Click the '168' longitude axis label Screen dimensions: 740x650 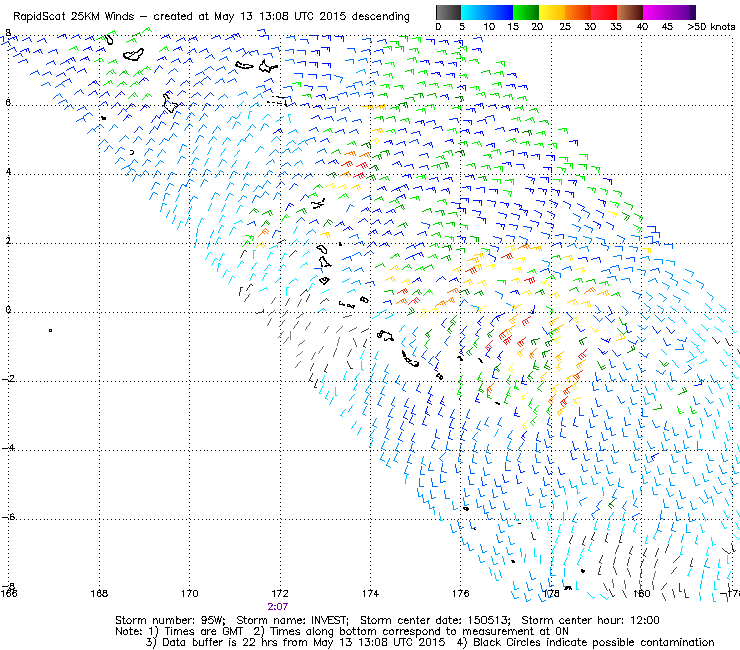[x=99, y=593]
